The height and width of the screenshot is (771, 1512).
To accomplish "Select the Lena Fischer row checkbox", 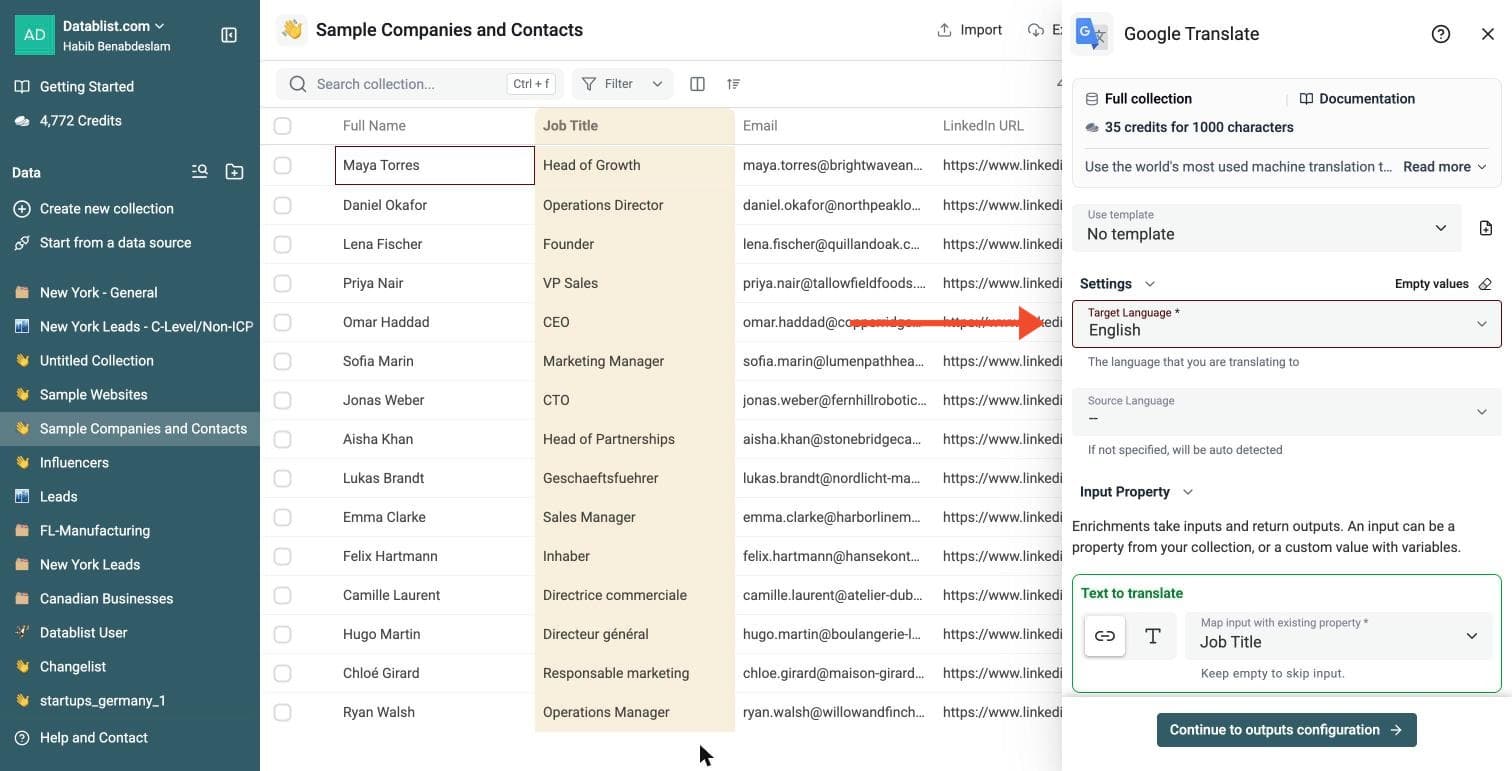I will 283,244.
